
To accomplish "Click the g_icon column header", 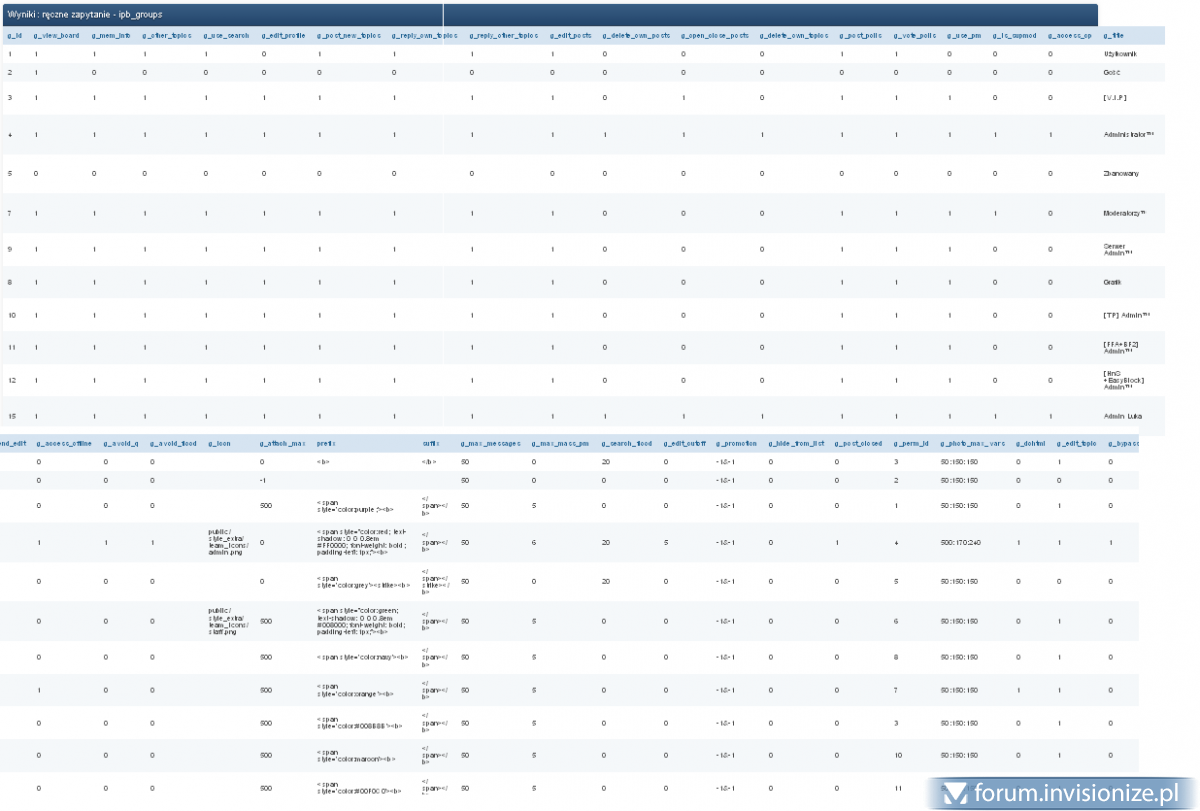I will pos(220,442).
